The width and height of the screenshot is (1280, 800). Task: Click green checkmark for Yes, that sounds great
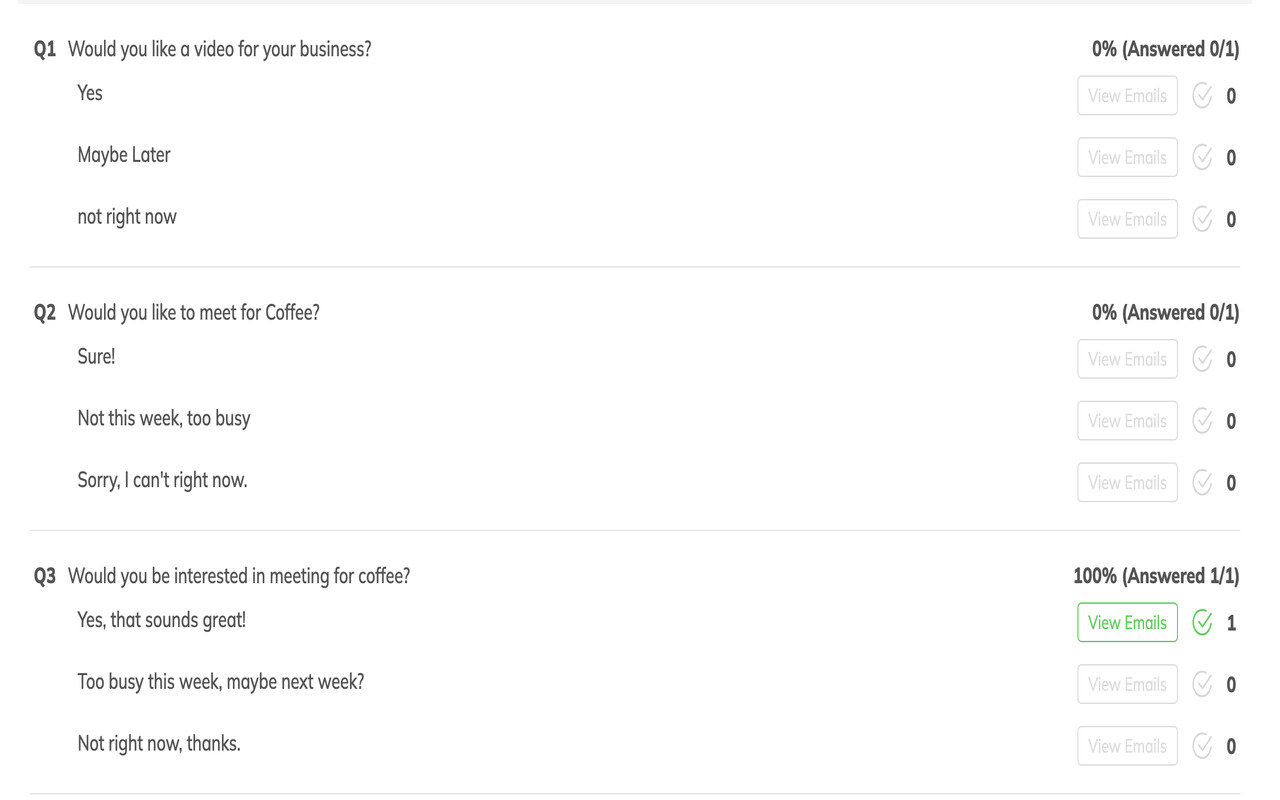[1202, 623]
